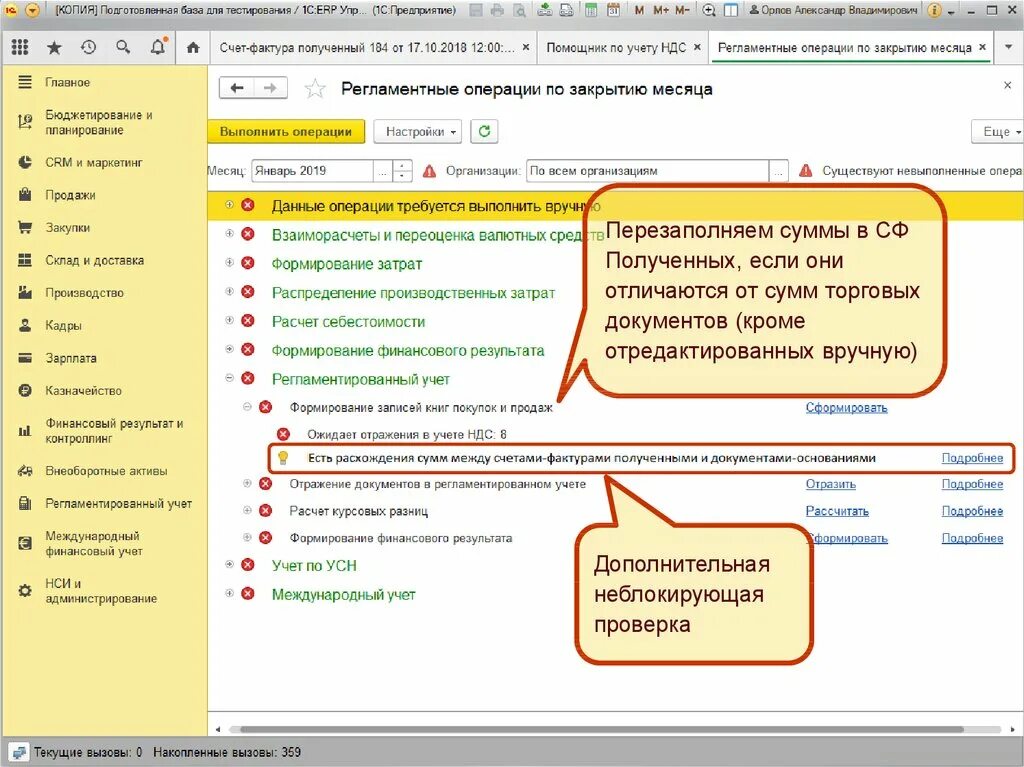Switch to Счет-фактура полученный 184 tab
The image size is (1024, 767).
(367, 48)
